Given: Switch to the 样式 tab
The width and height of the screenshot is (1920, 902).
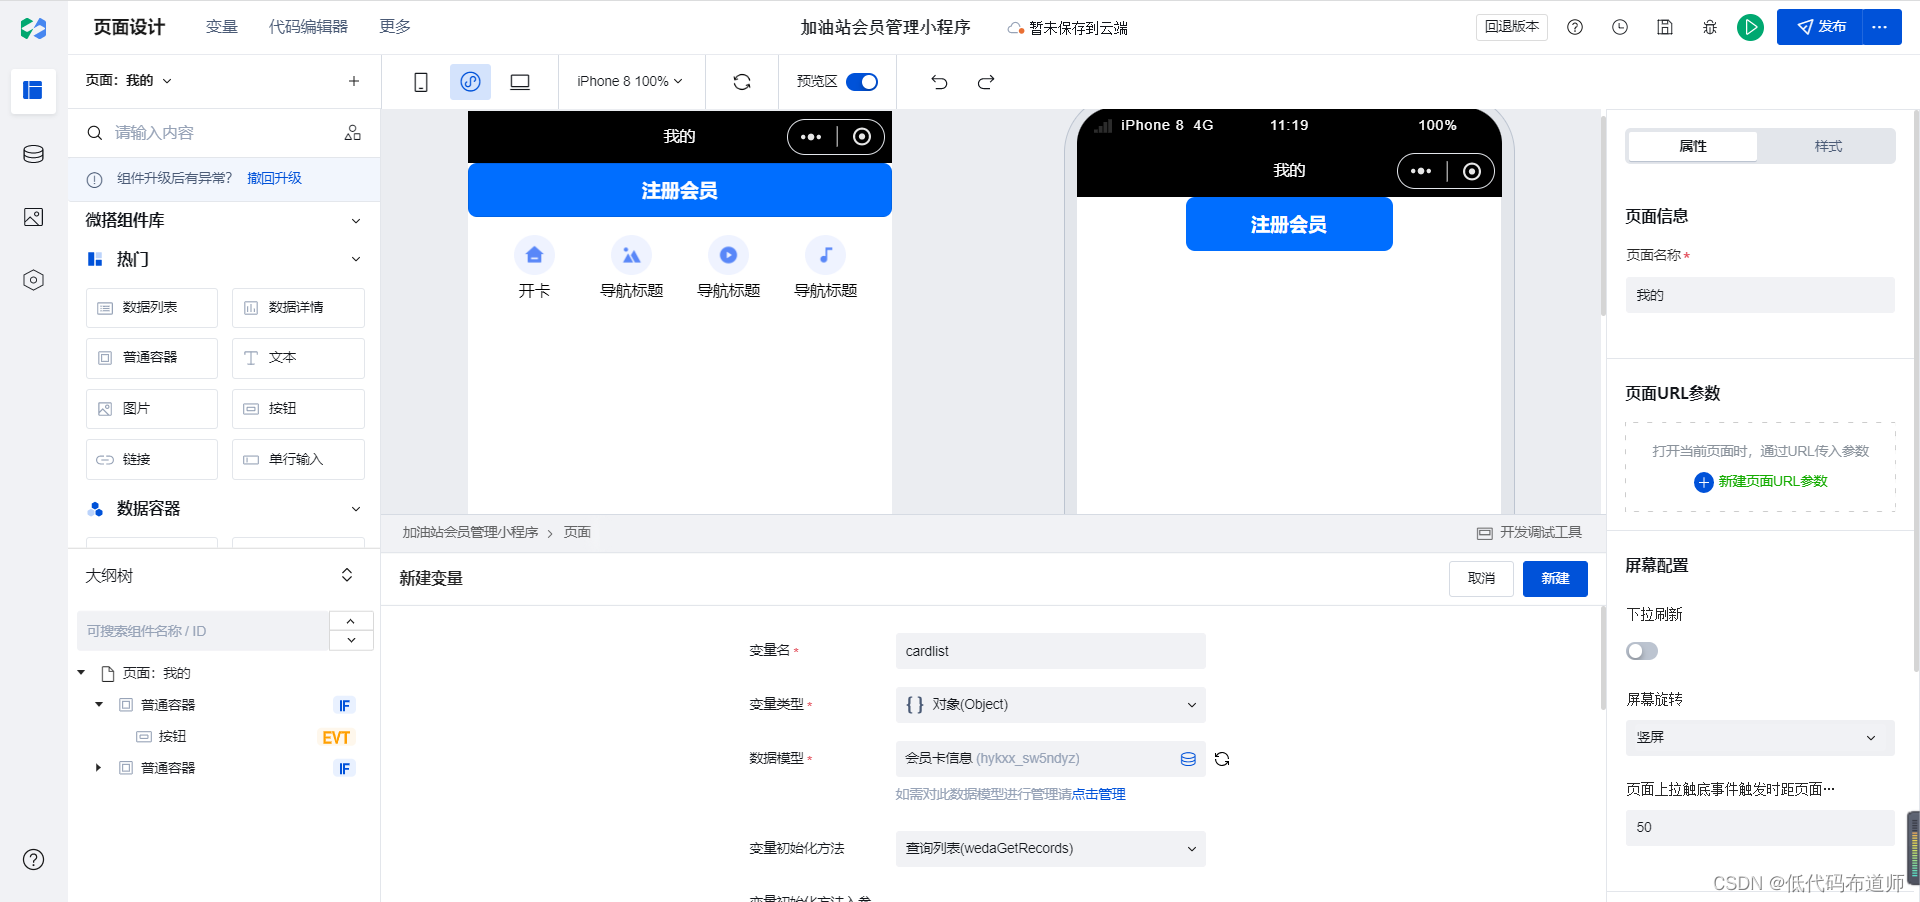Looking at the screenshot, I should 1828,146.
